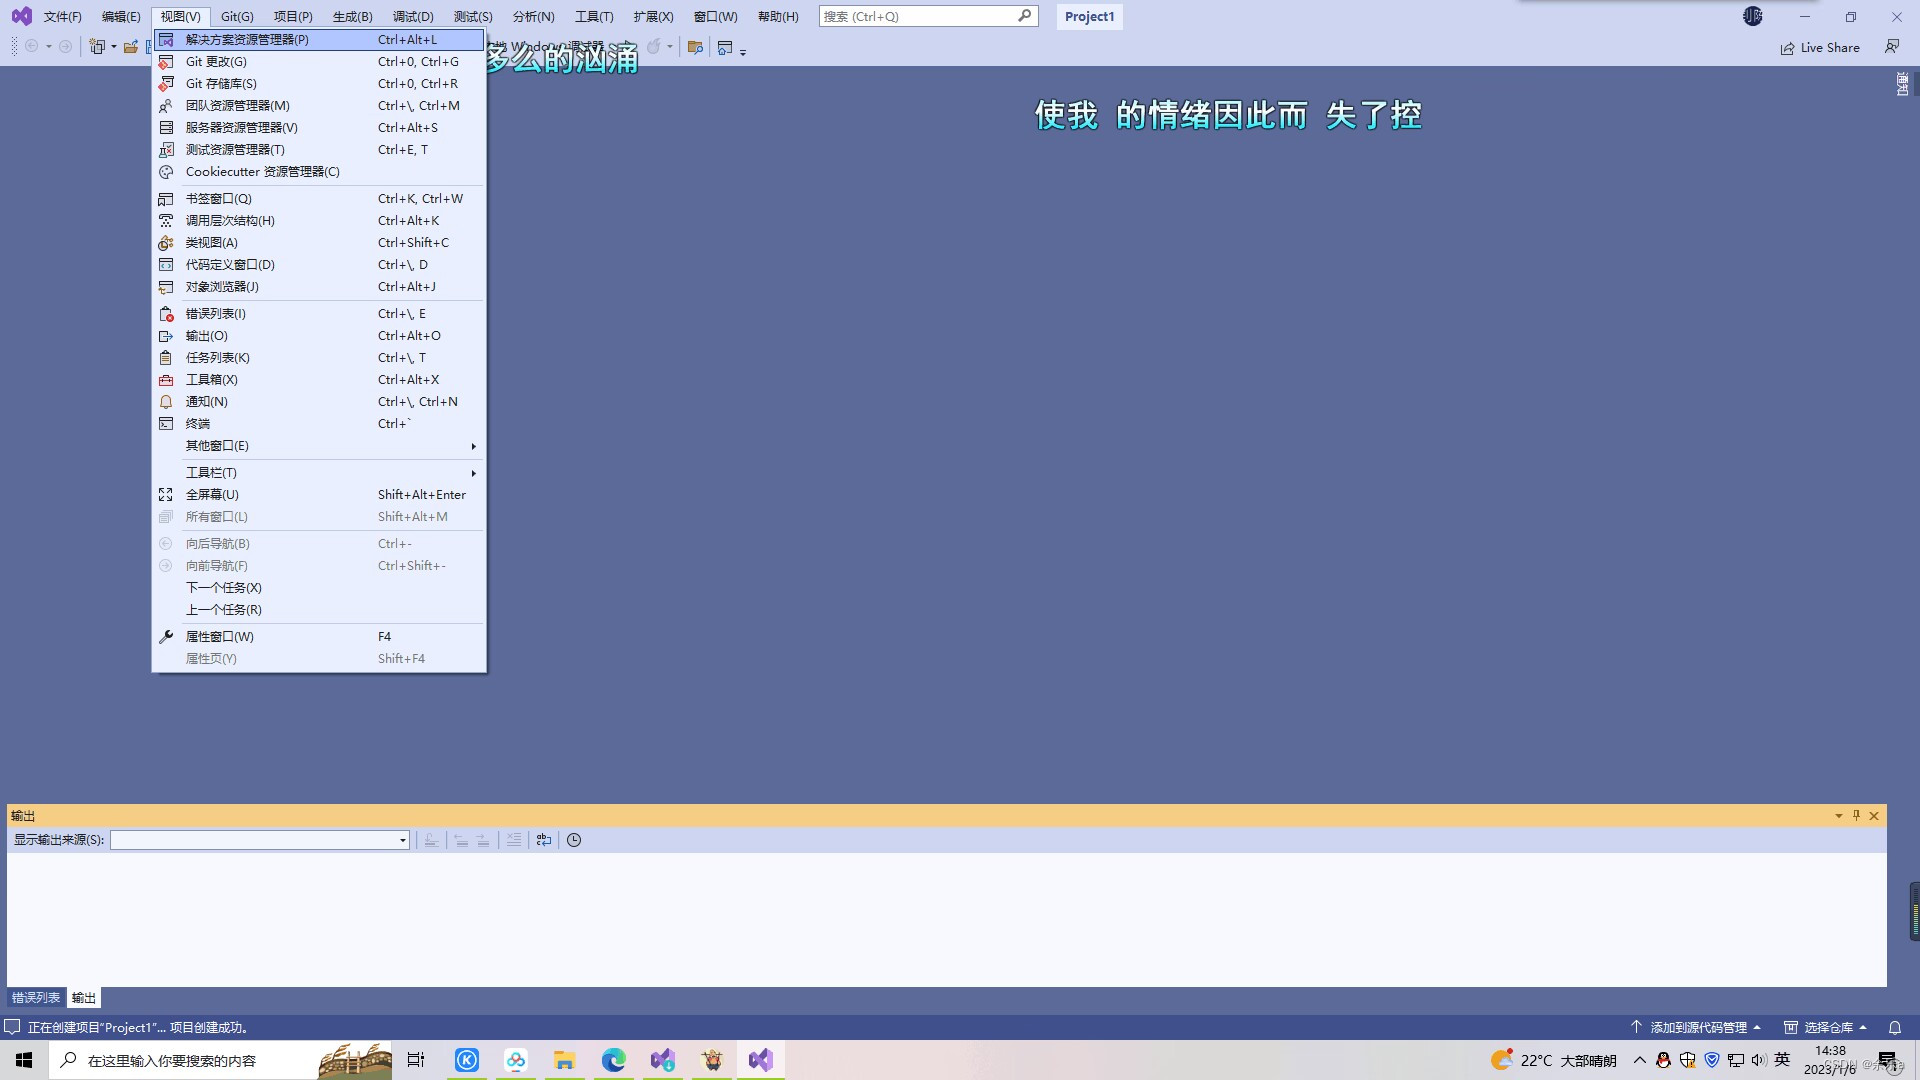The width and height of the screenshot is (1920, 1080).
Task: Open 服务器资源管理器(V) entry
Action: pos(319,128)
